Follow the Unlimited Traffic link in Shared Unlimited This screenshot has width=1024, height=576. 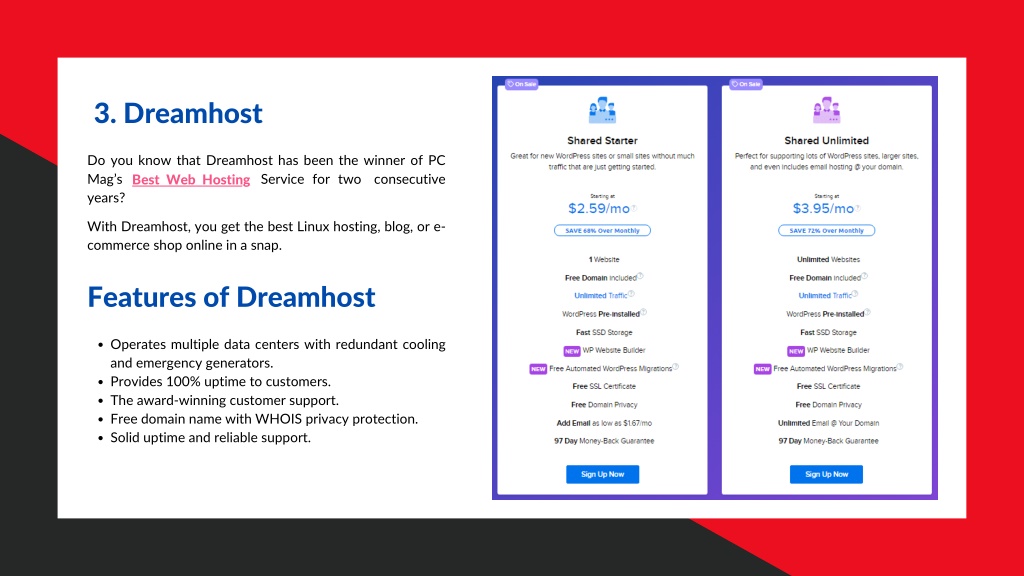click(824, 296)
